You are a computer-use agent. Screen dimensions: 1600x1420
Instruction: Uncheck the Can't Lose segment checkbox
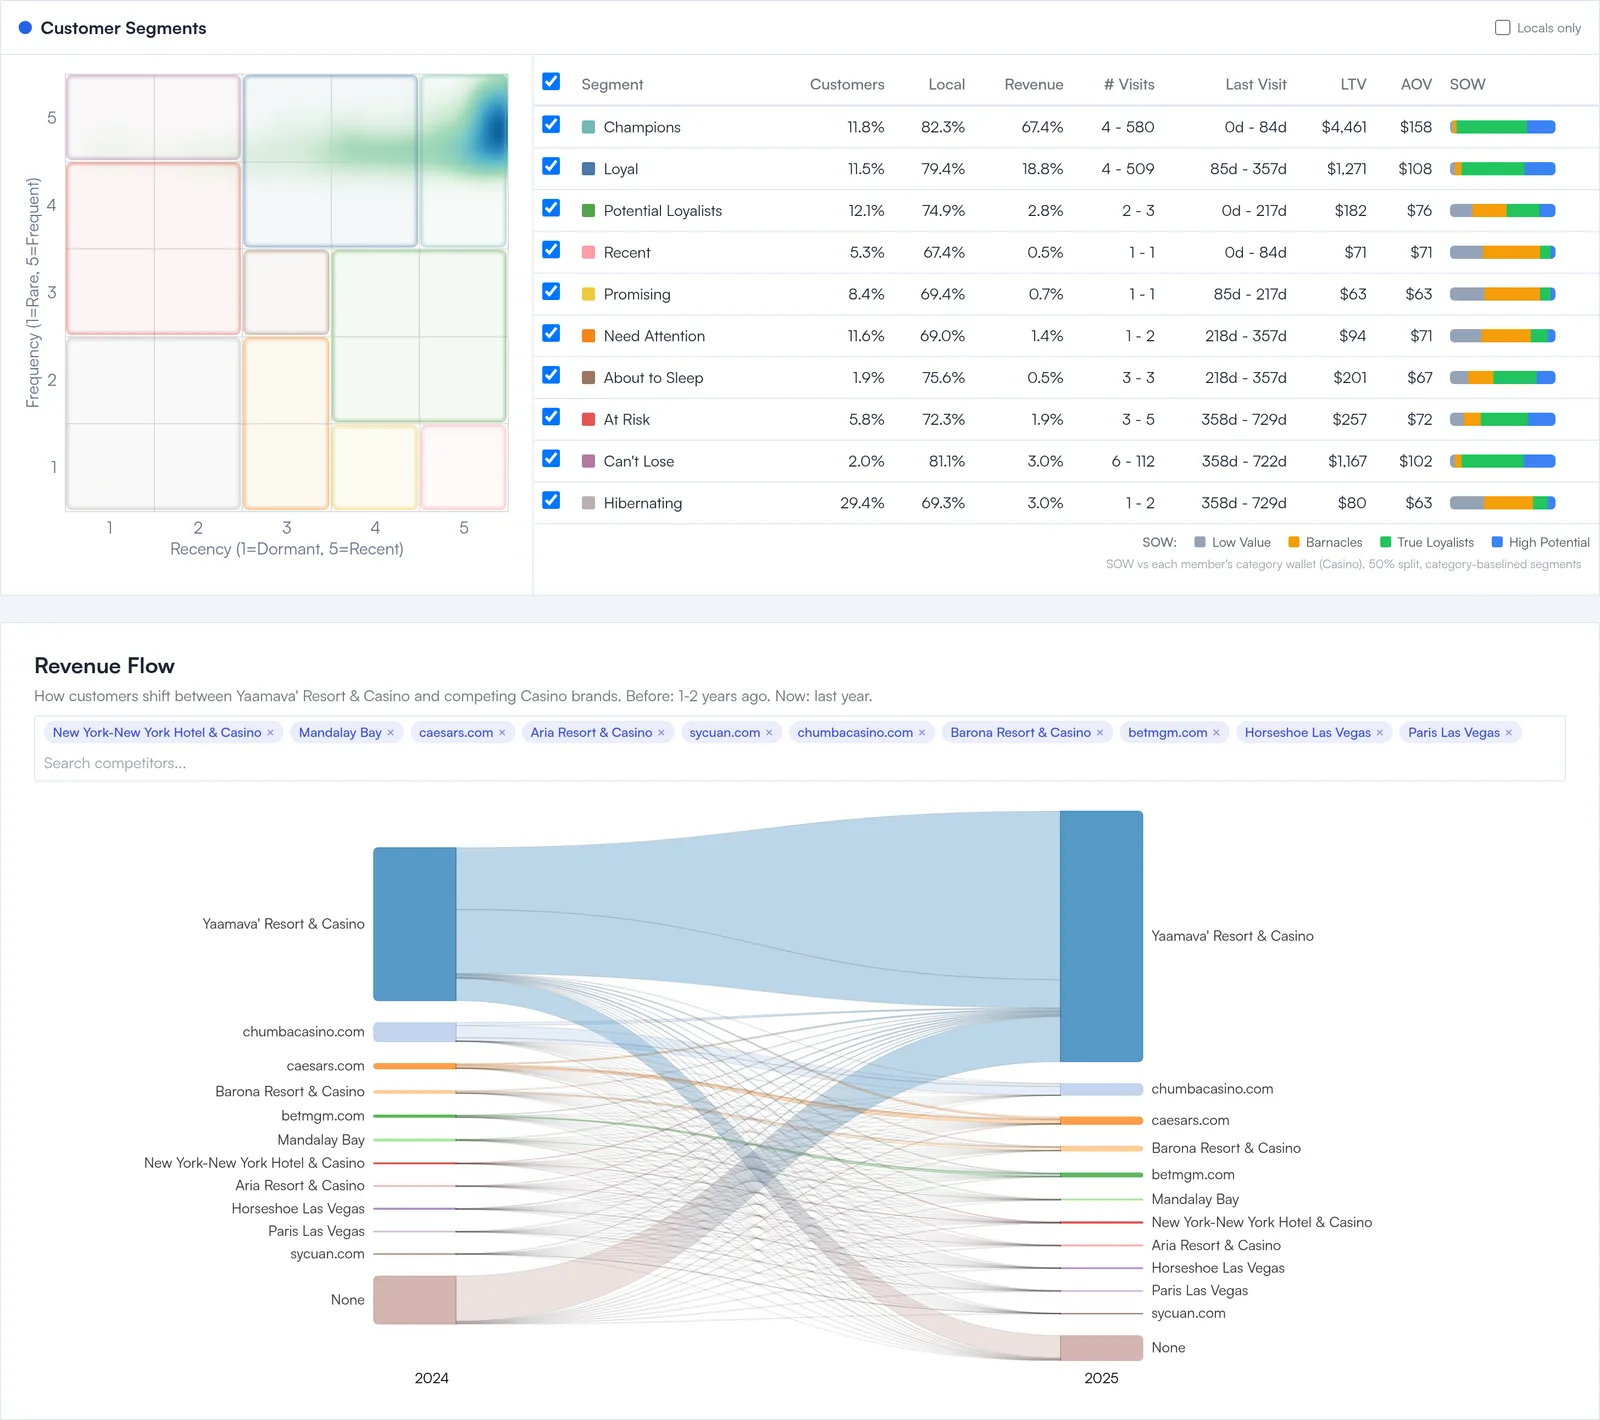click(x=551, y=459)
